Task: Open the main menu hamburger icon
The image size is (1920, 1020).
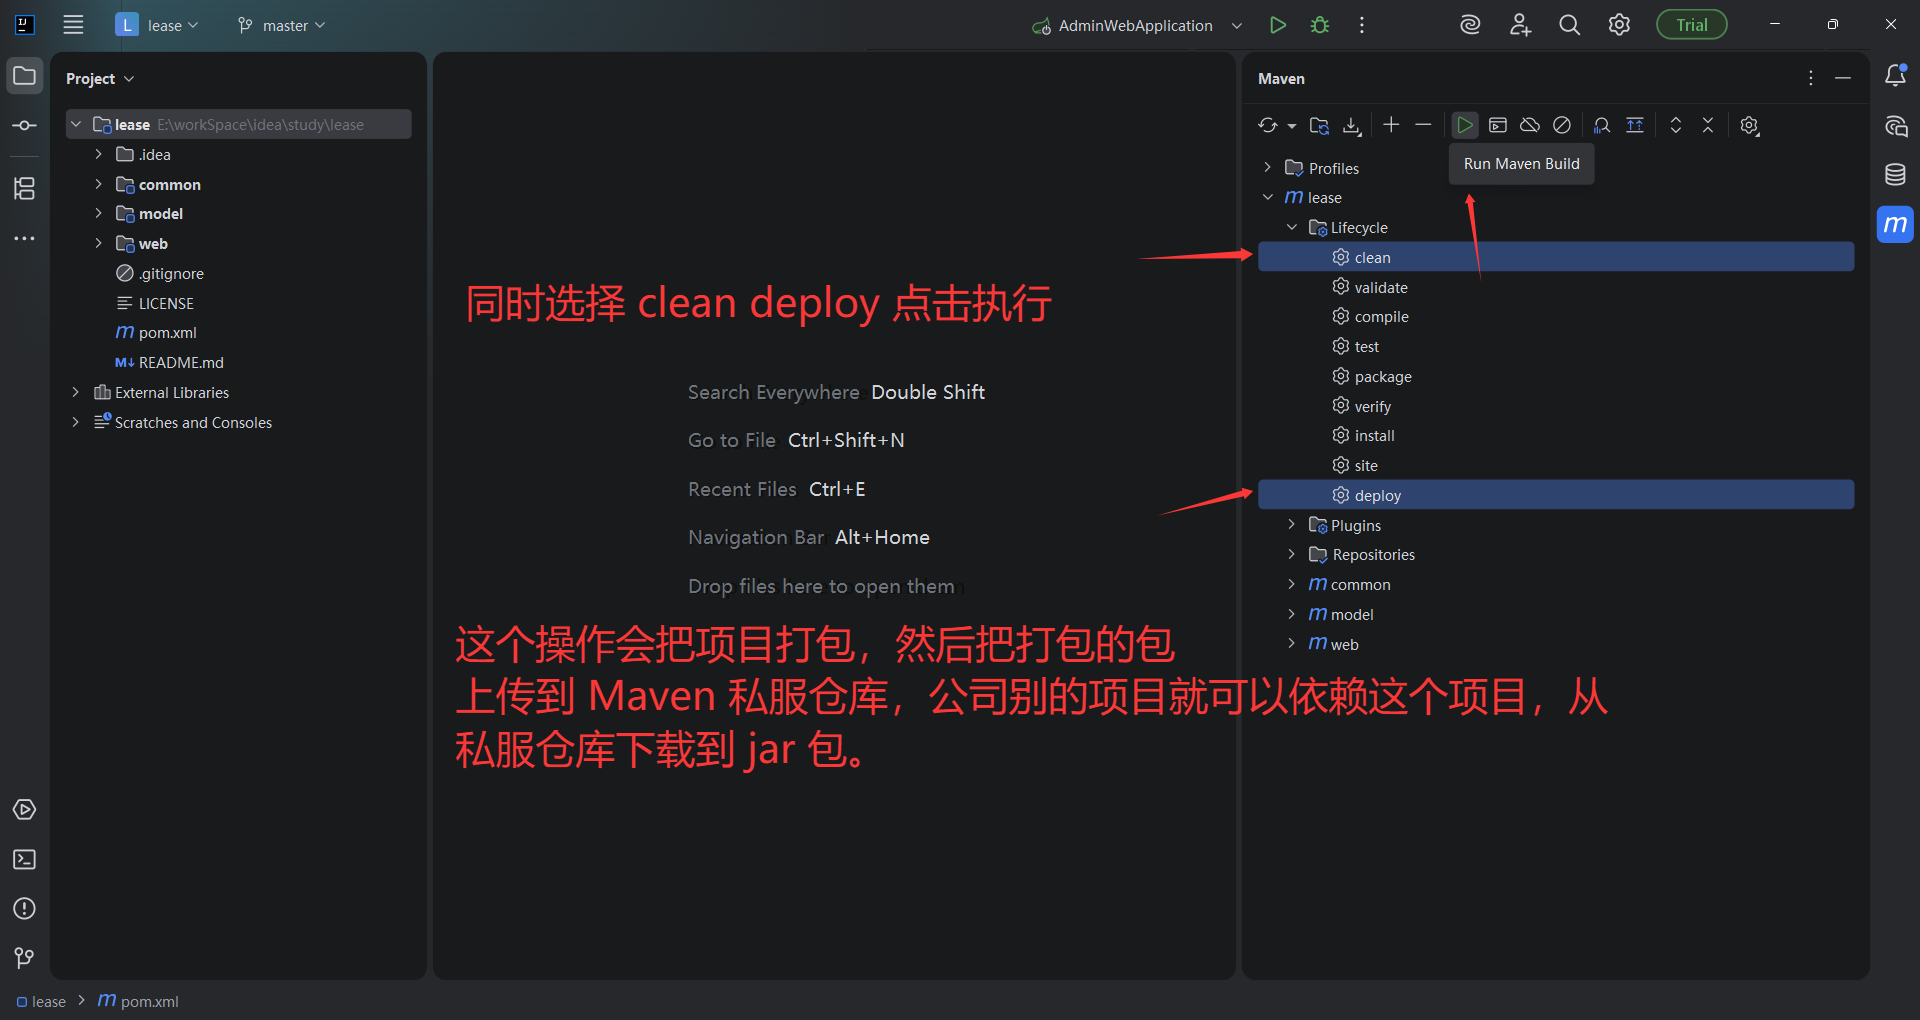Action: point(73,25)
